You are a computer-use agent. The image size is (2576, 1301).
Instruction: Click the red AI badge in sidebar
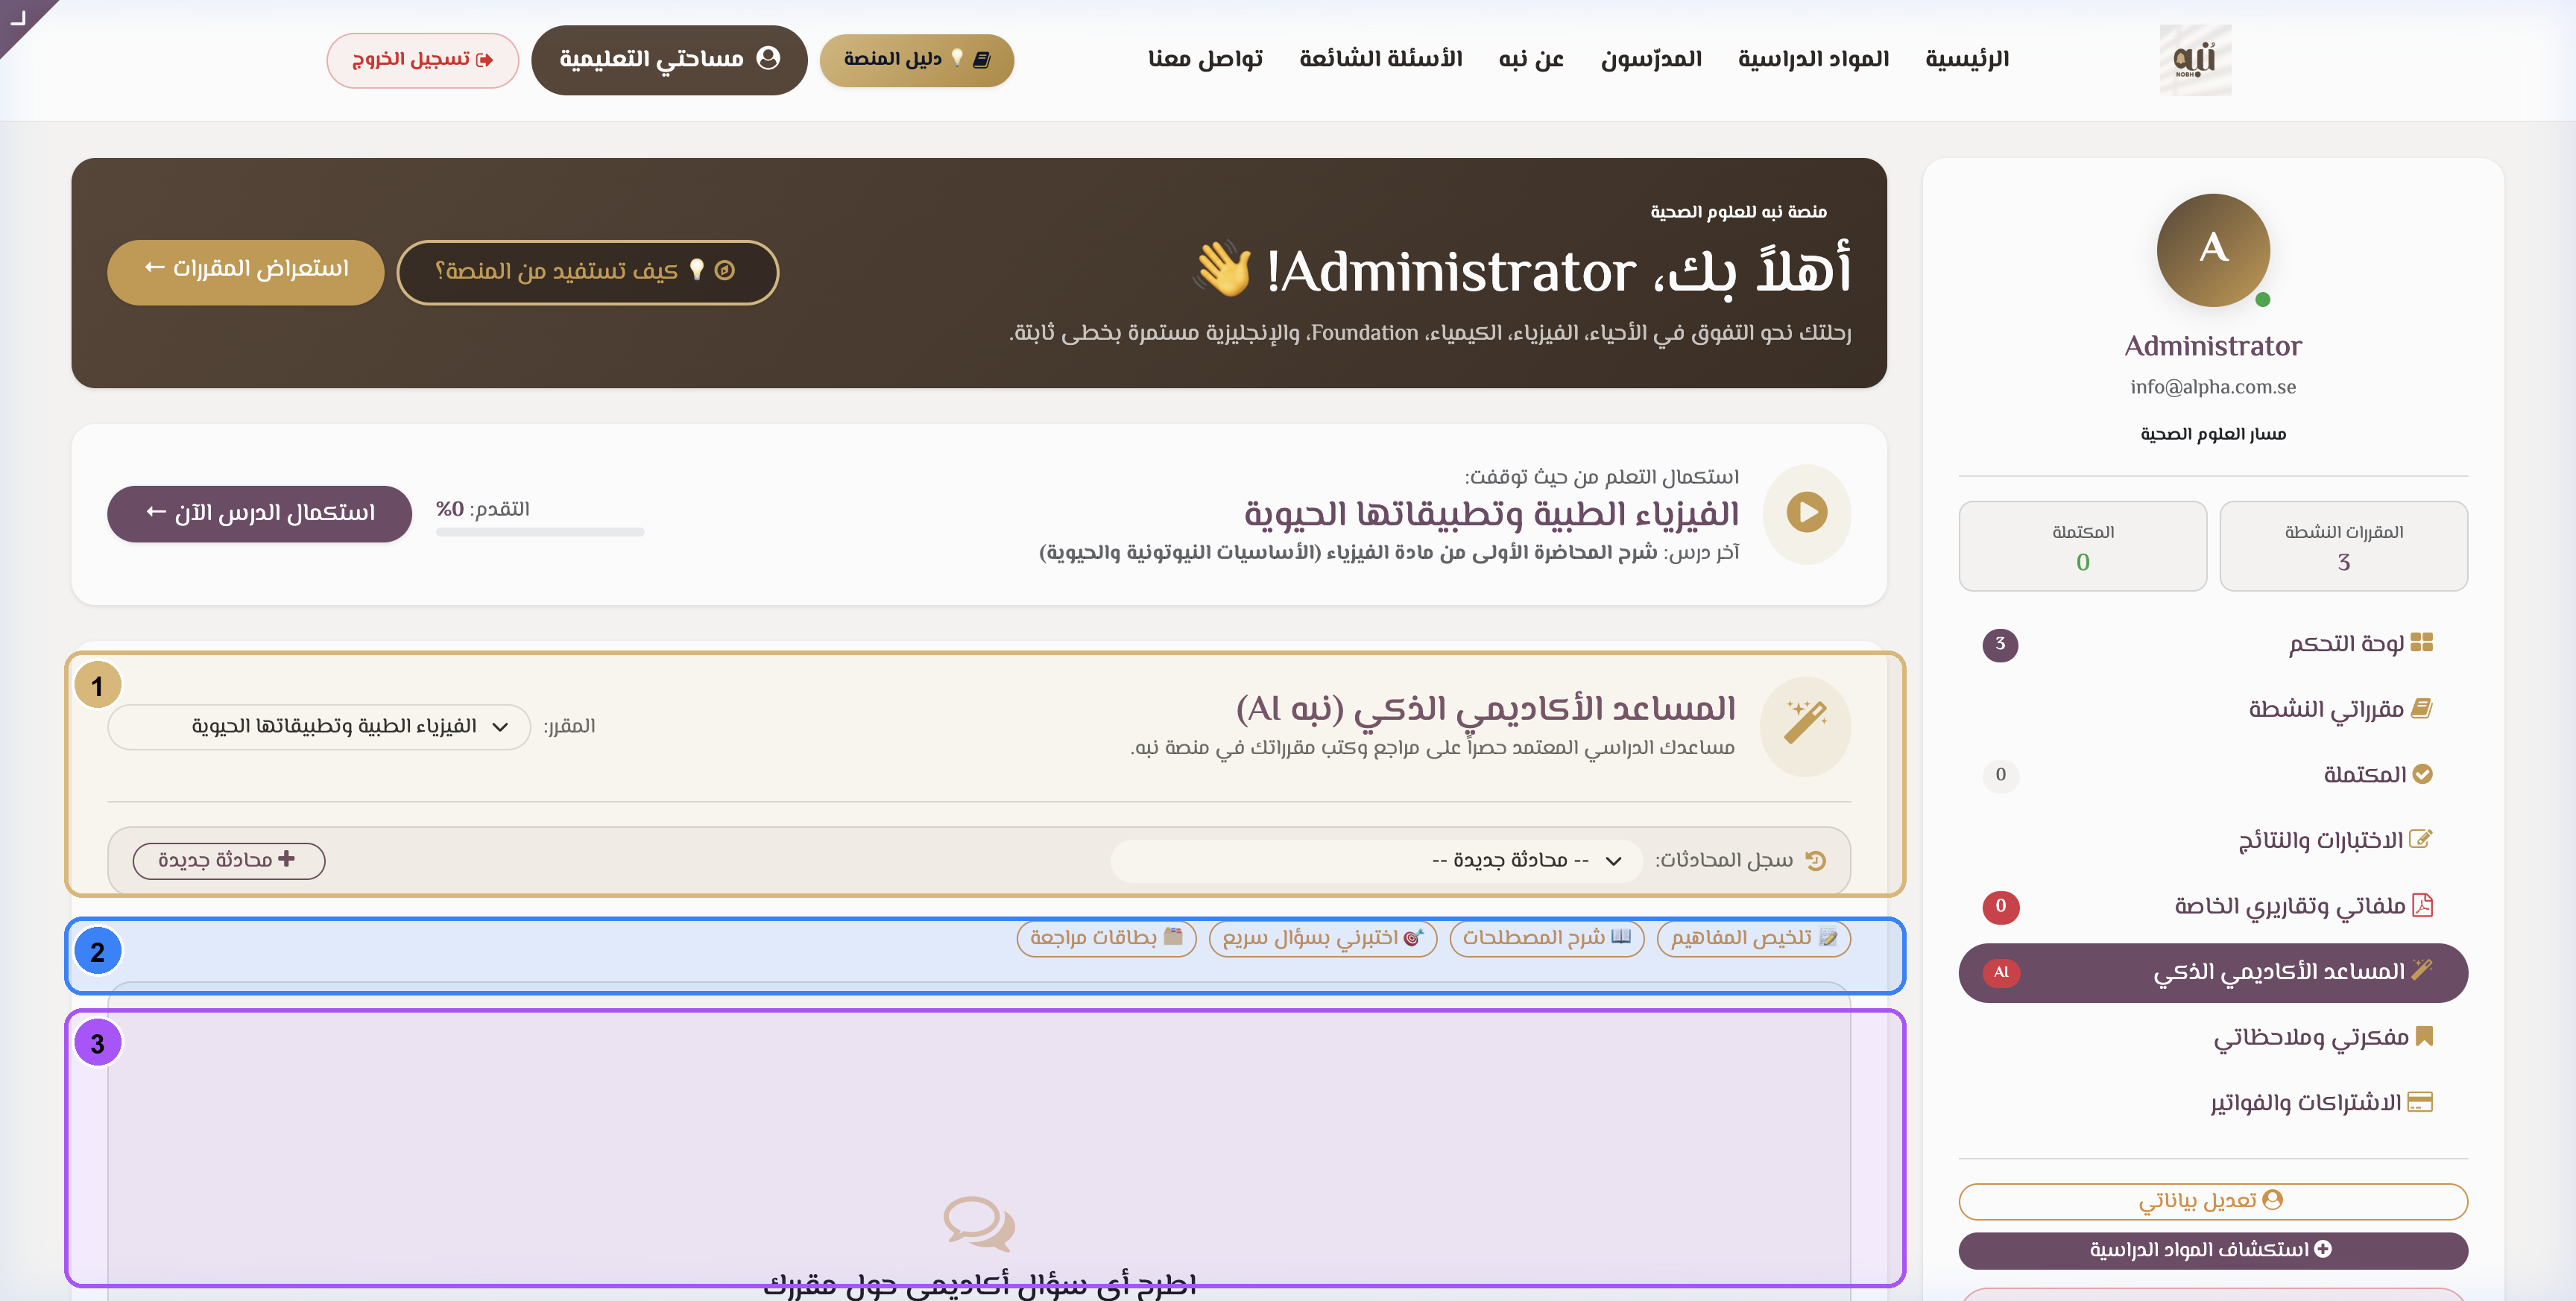[x=2000, y=972]
